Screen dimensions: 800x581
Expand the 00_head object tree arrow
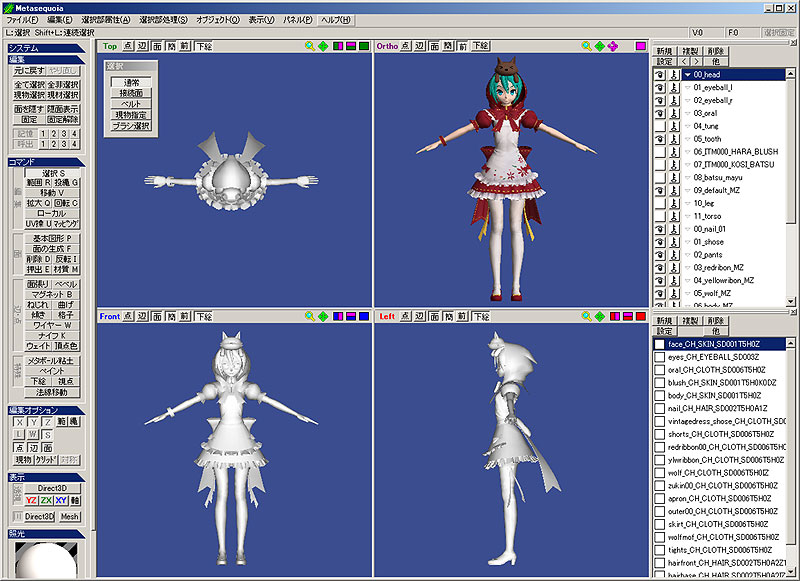click(x=687, y=74)
